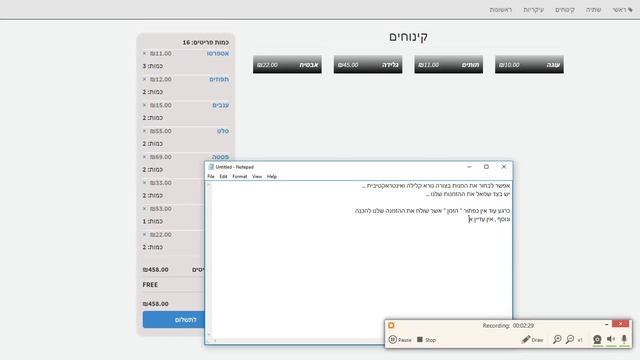Viewport: 640px width, 360px height.
Task: Remove the ₪69.00 פסטה item
Action: [144, 157]
